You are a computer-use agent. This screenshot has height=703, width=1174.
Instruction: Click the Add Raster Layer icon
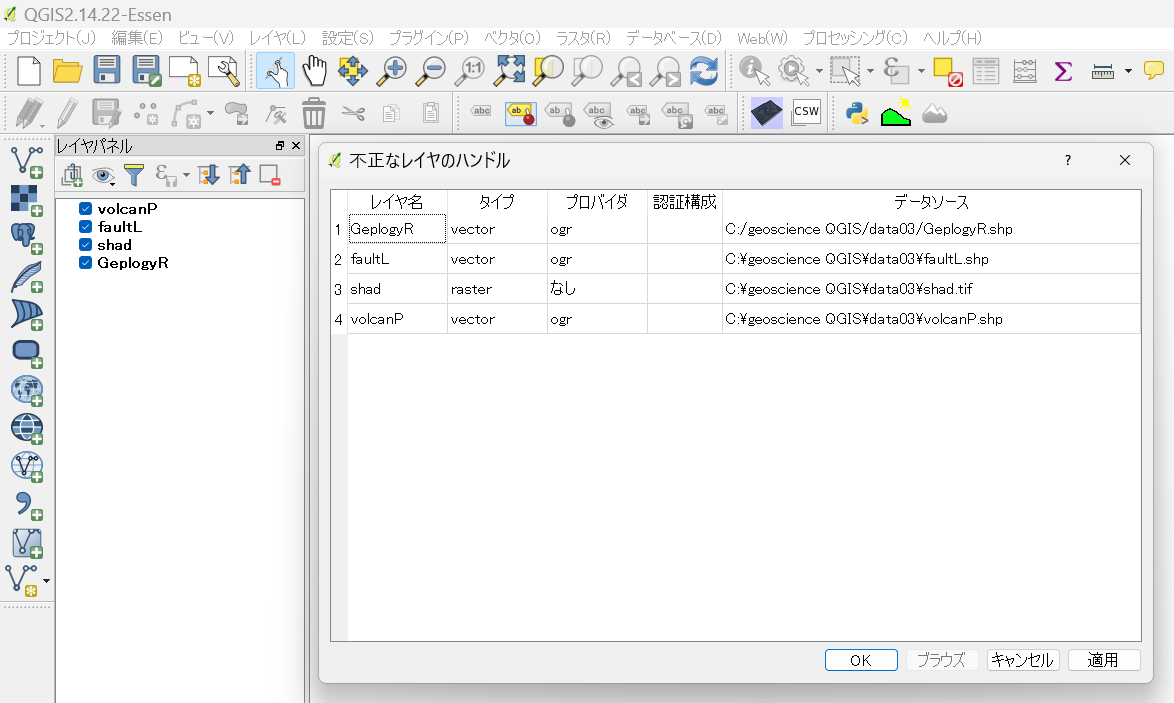26,199
